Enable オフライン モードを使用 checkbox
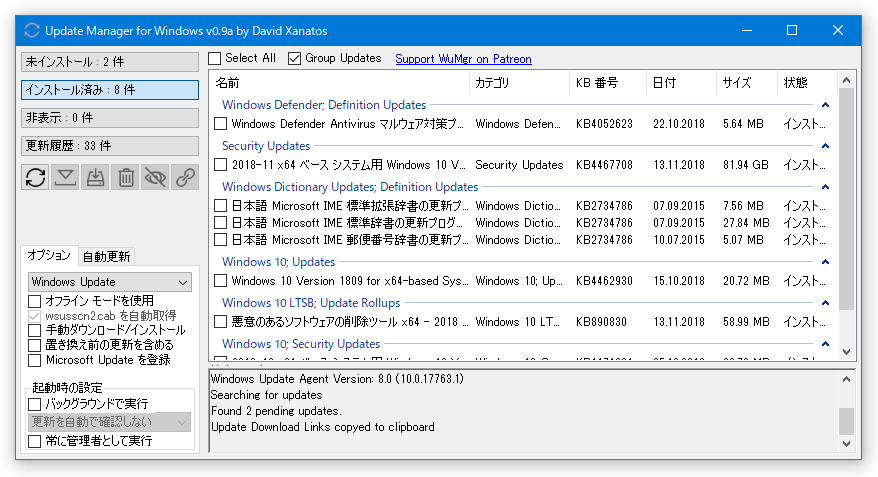This screenshot has height=477, width=878. [x=35, y=301]
